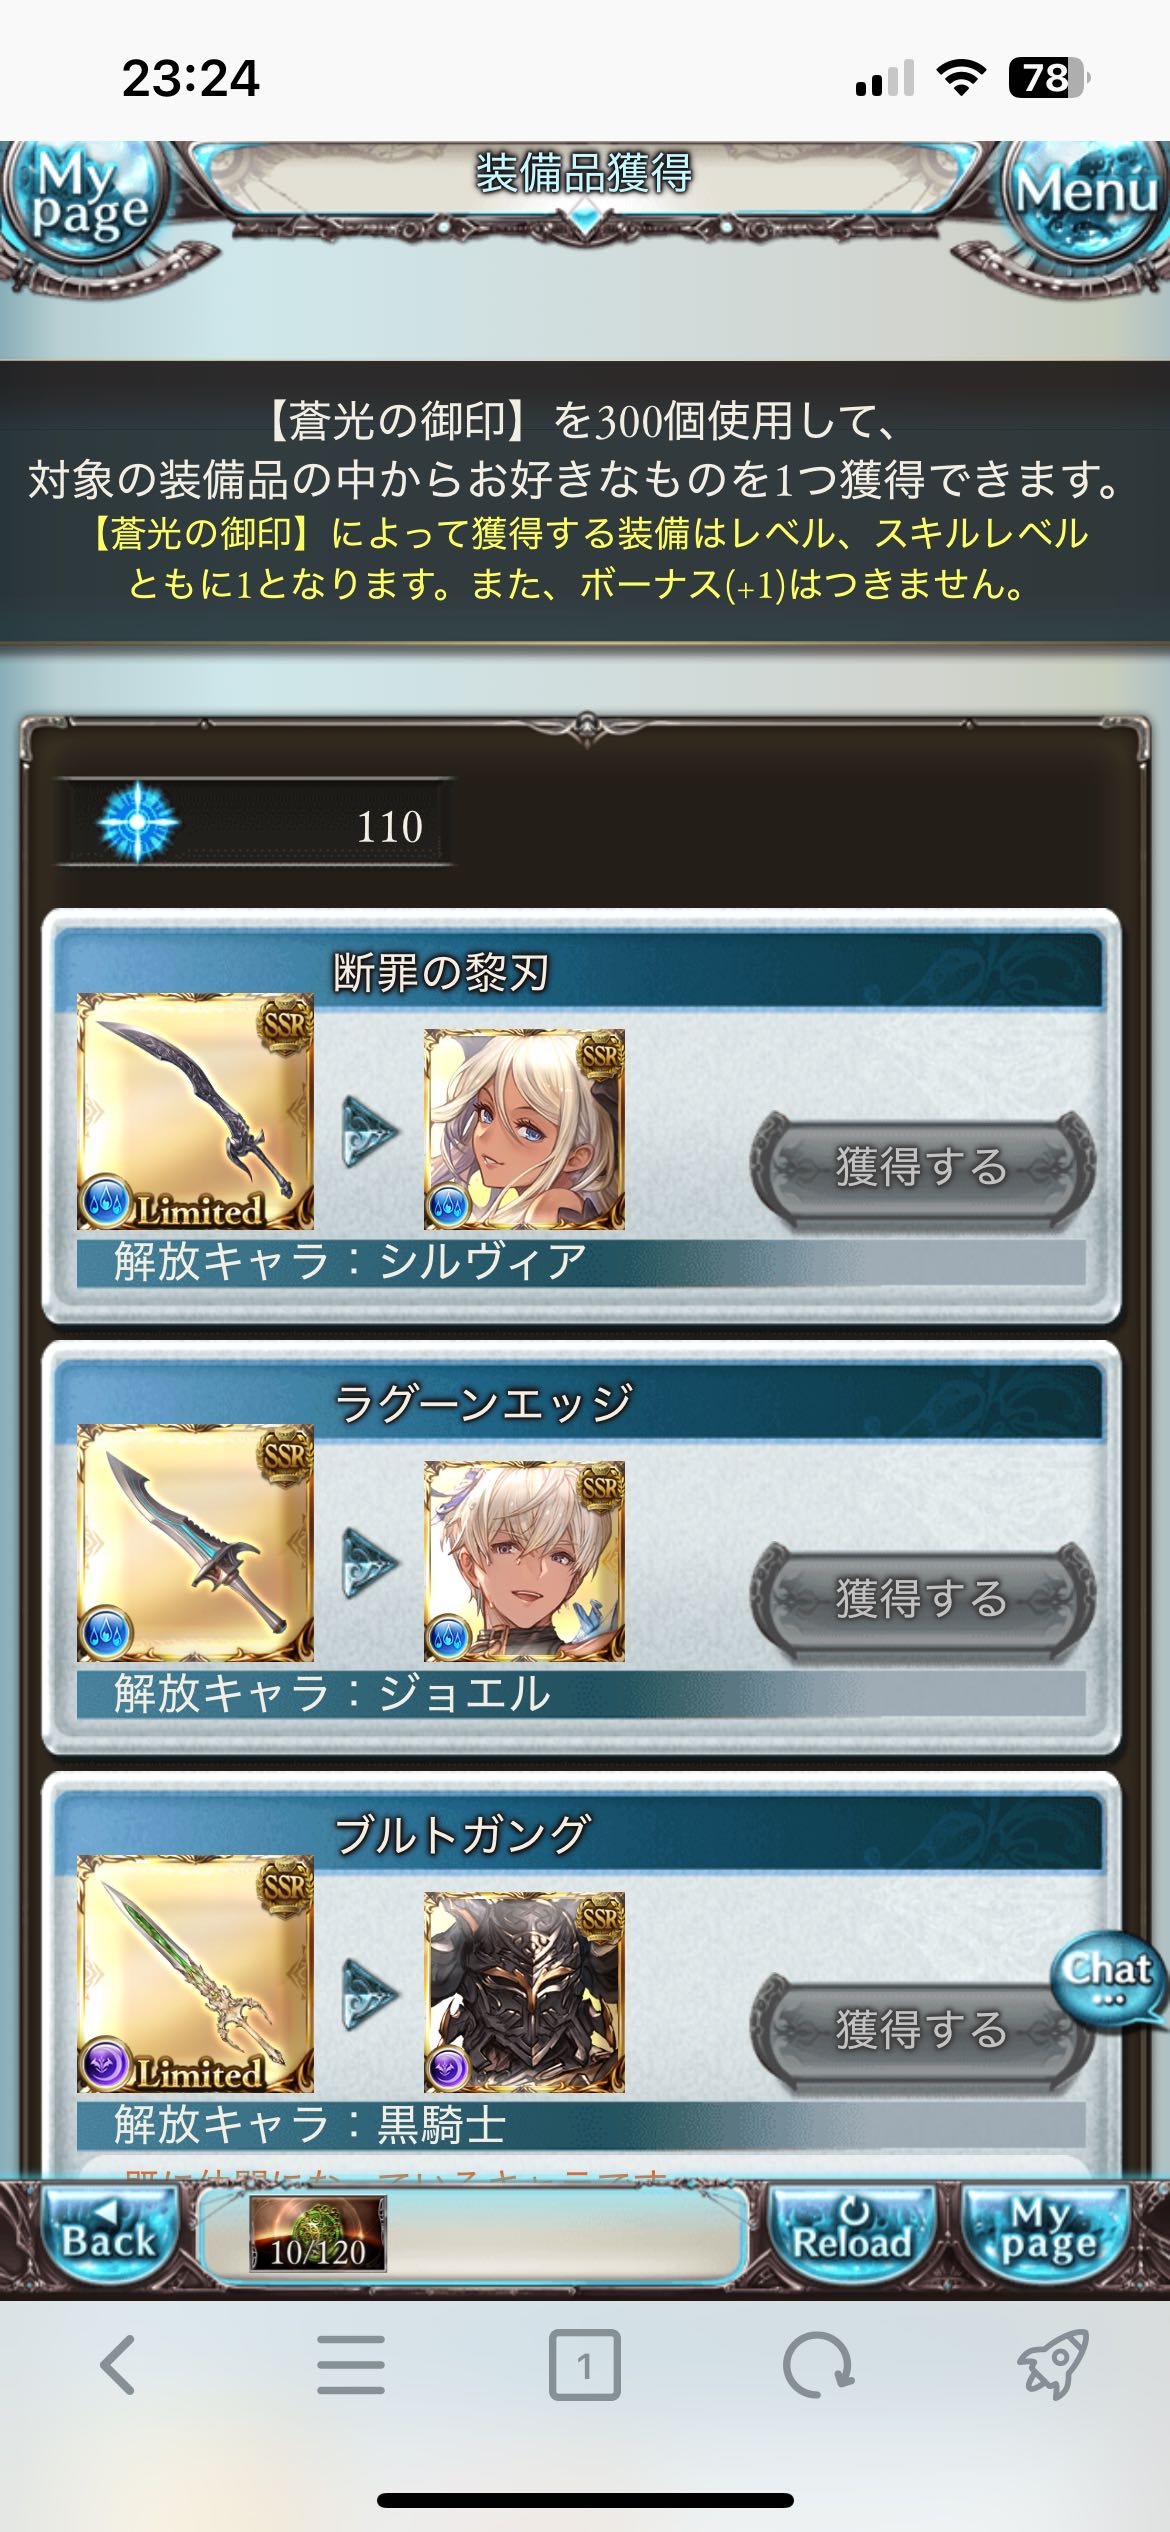Obtain ラグーンエッジ with 獲得する button
1170x2532 pixels.
tap(922, 1598)
